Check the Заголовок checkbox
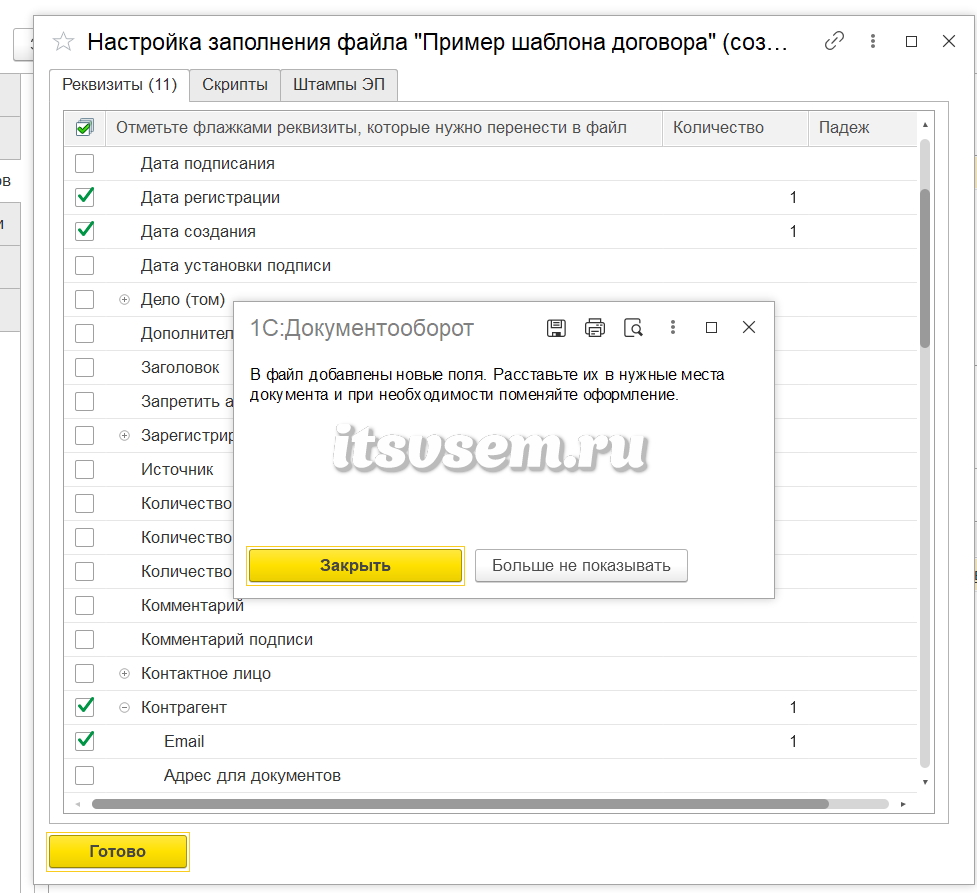Image resolution: width=977 pixels, height=893 pixels. pos(85,368)
